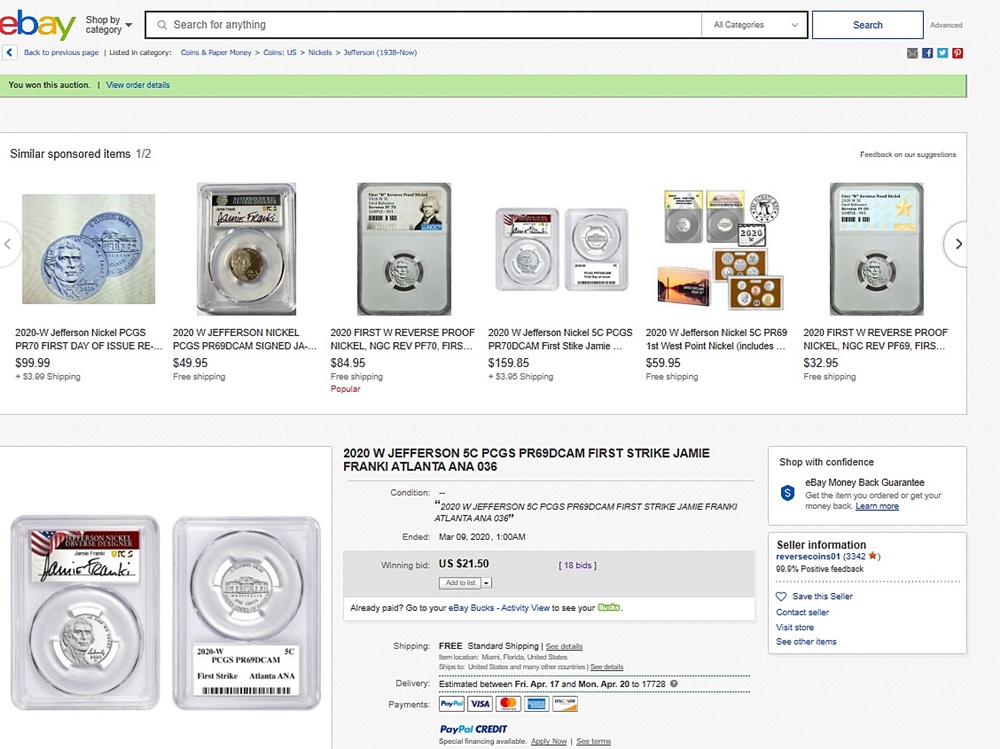1000x749 pixels.
Task: Open NGC REV PF70 reverse proof title
Action: point(402,339)
